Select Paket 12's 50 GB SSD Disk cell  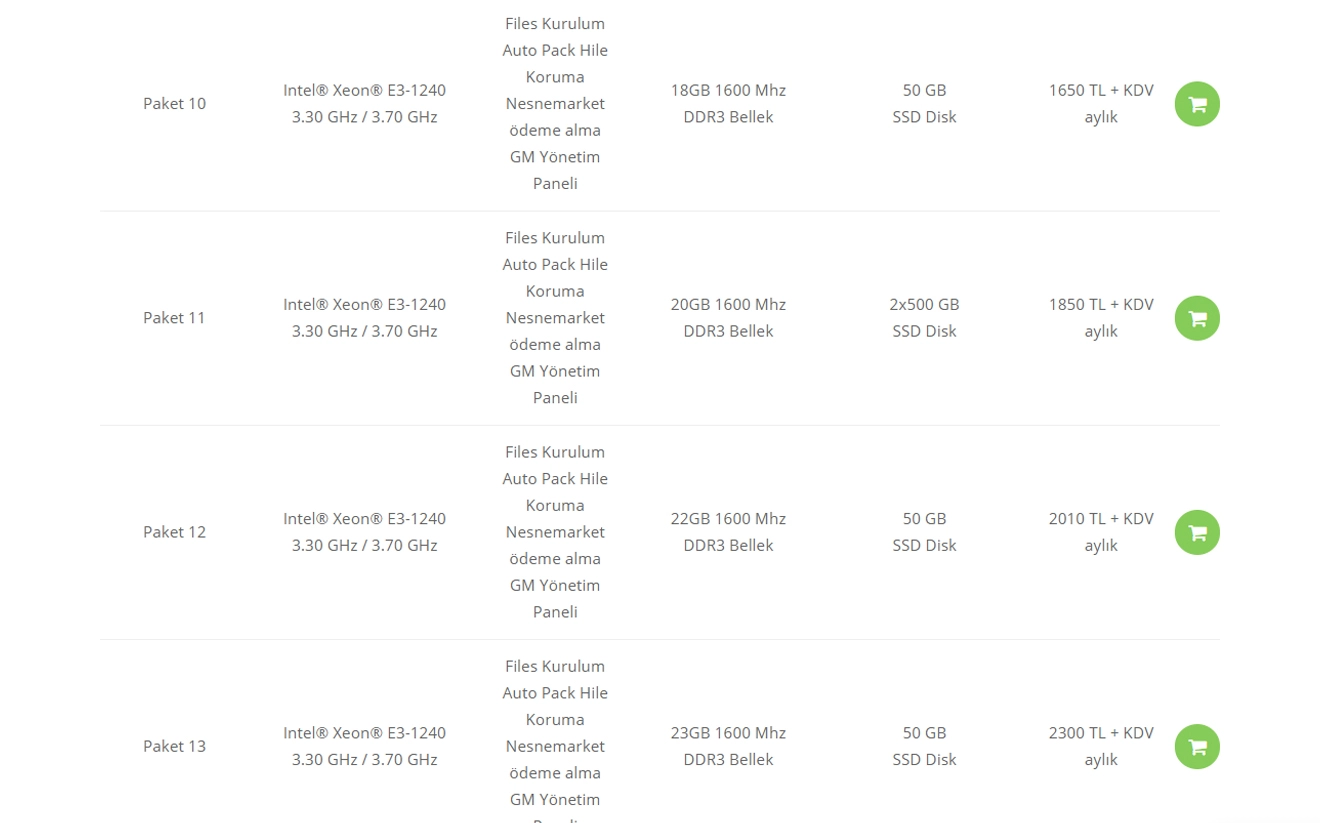(x=924, y=531)
